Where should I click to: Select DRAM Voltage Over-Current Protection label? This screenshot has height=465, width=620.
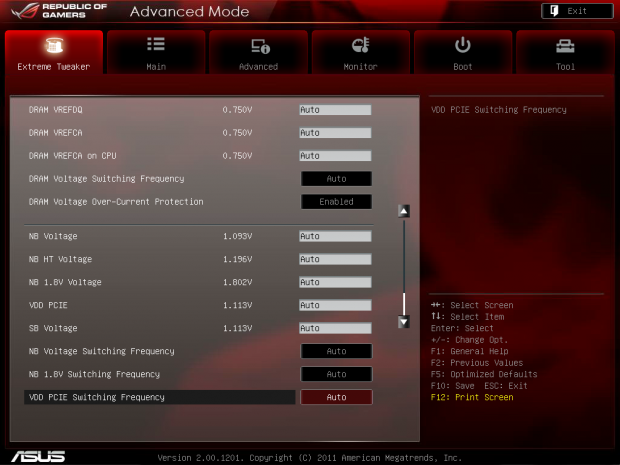tap(116, 202)
